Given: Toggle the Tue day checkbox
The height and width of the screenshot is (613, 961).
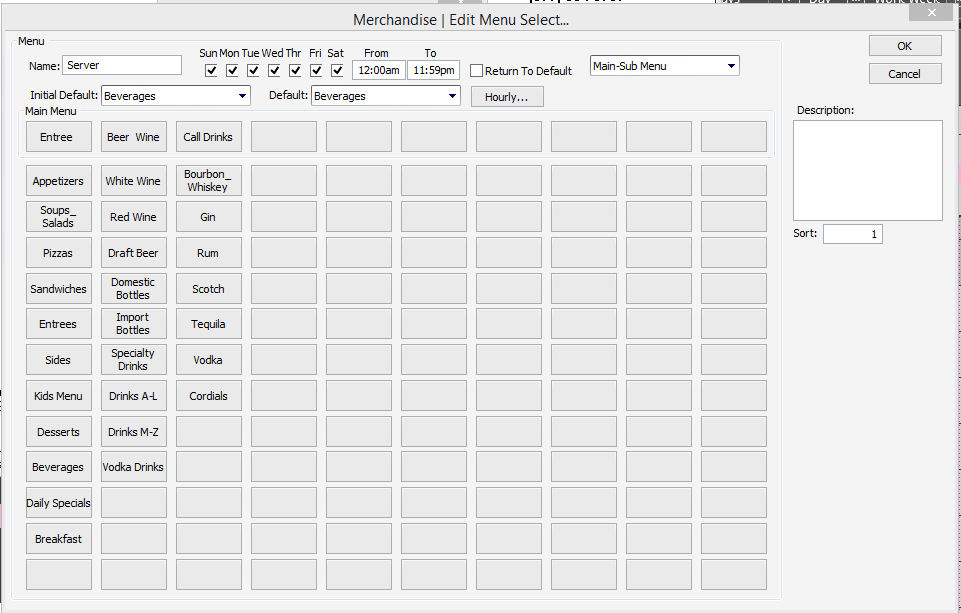Looking at the screenshot, I should (x=253, y=70).
